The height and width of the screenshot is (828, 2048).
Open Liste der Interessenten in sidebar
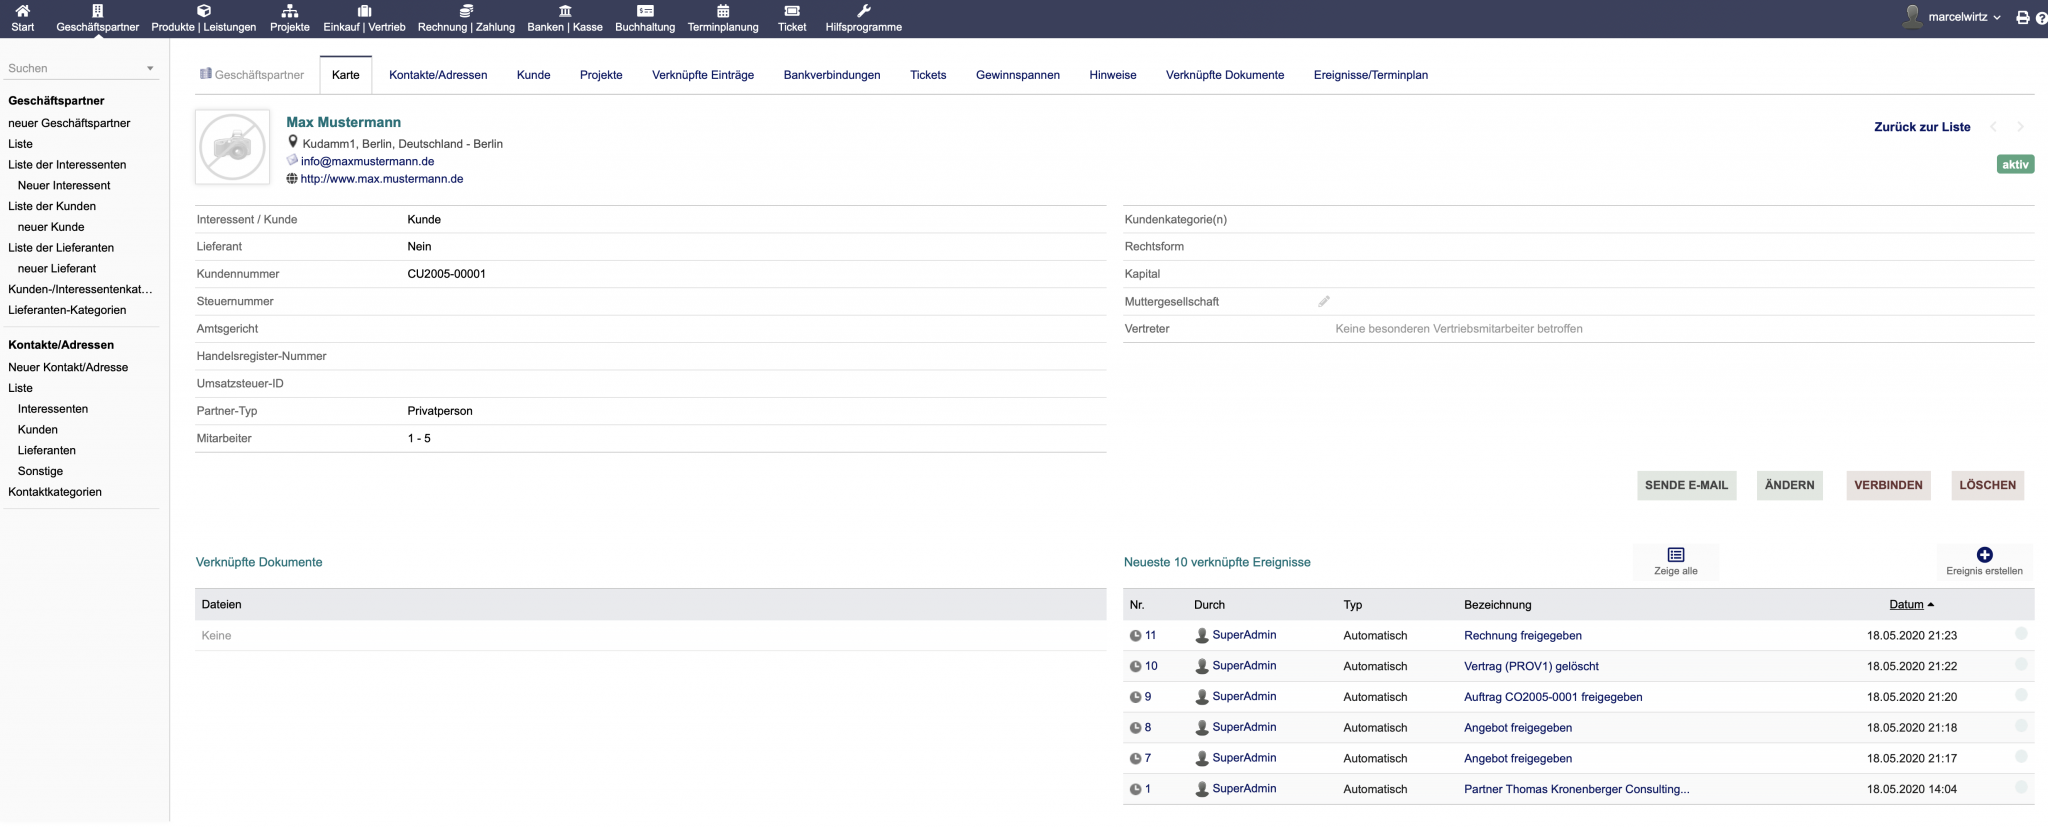67,165
